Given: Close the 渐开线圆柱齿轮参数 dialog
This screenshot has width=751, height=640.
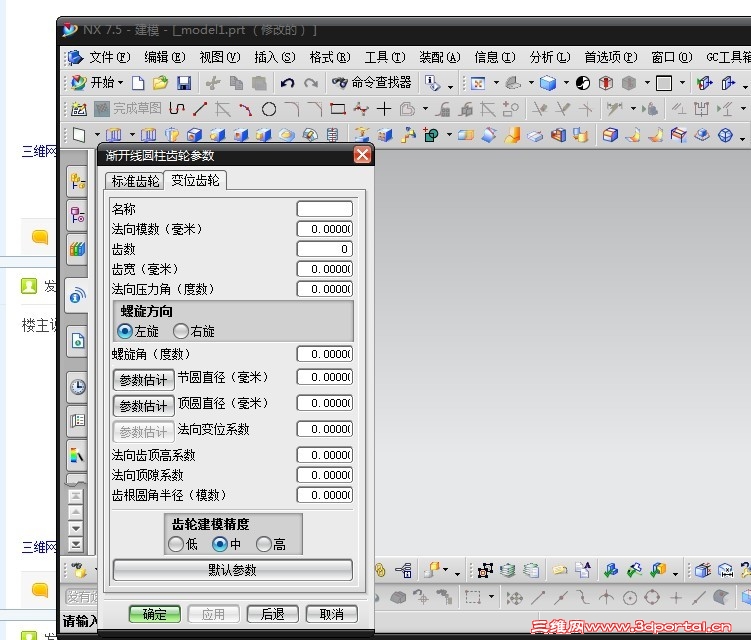Looking at the screenshot, I should click(x=362, y=155).
